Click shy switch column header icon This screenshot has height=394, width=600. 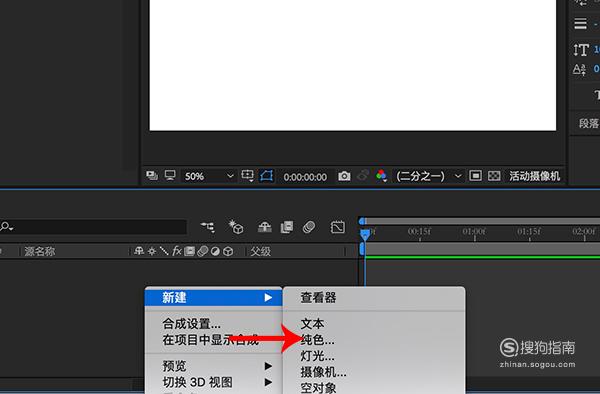tap(139, 251)
